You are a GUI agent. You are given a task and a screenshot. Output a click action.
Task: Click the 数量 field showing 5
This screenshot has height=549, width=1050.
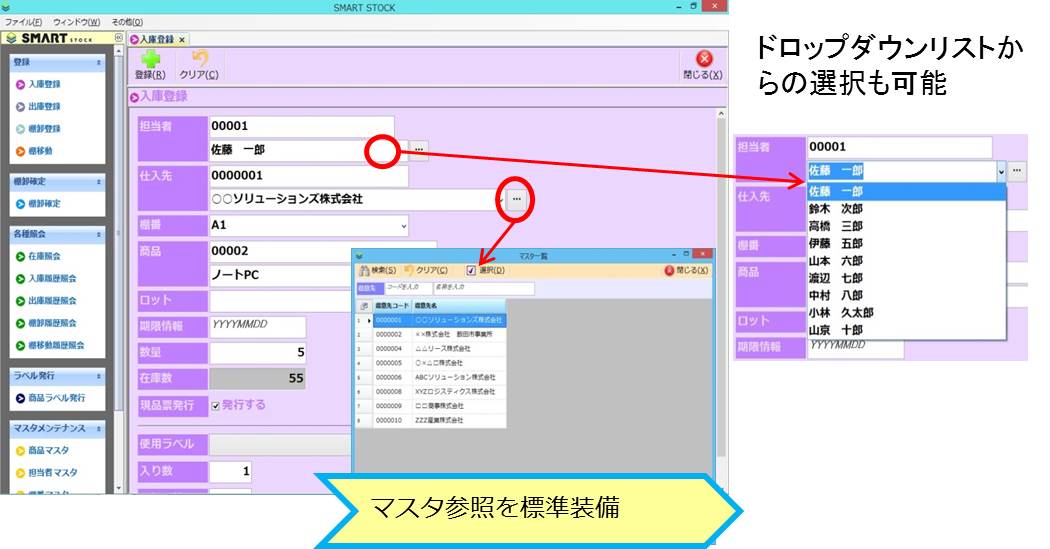click(258, 352)
